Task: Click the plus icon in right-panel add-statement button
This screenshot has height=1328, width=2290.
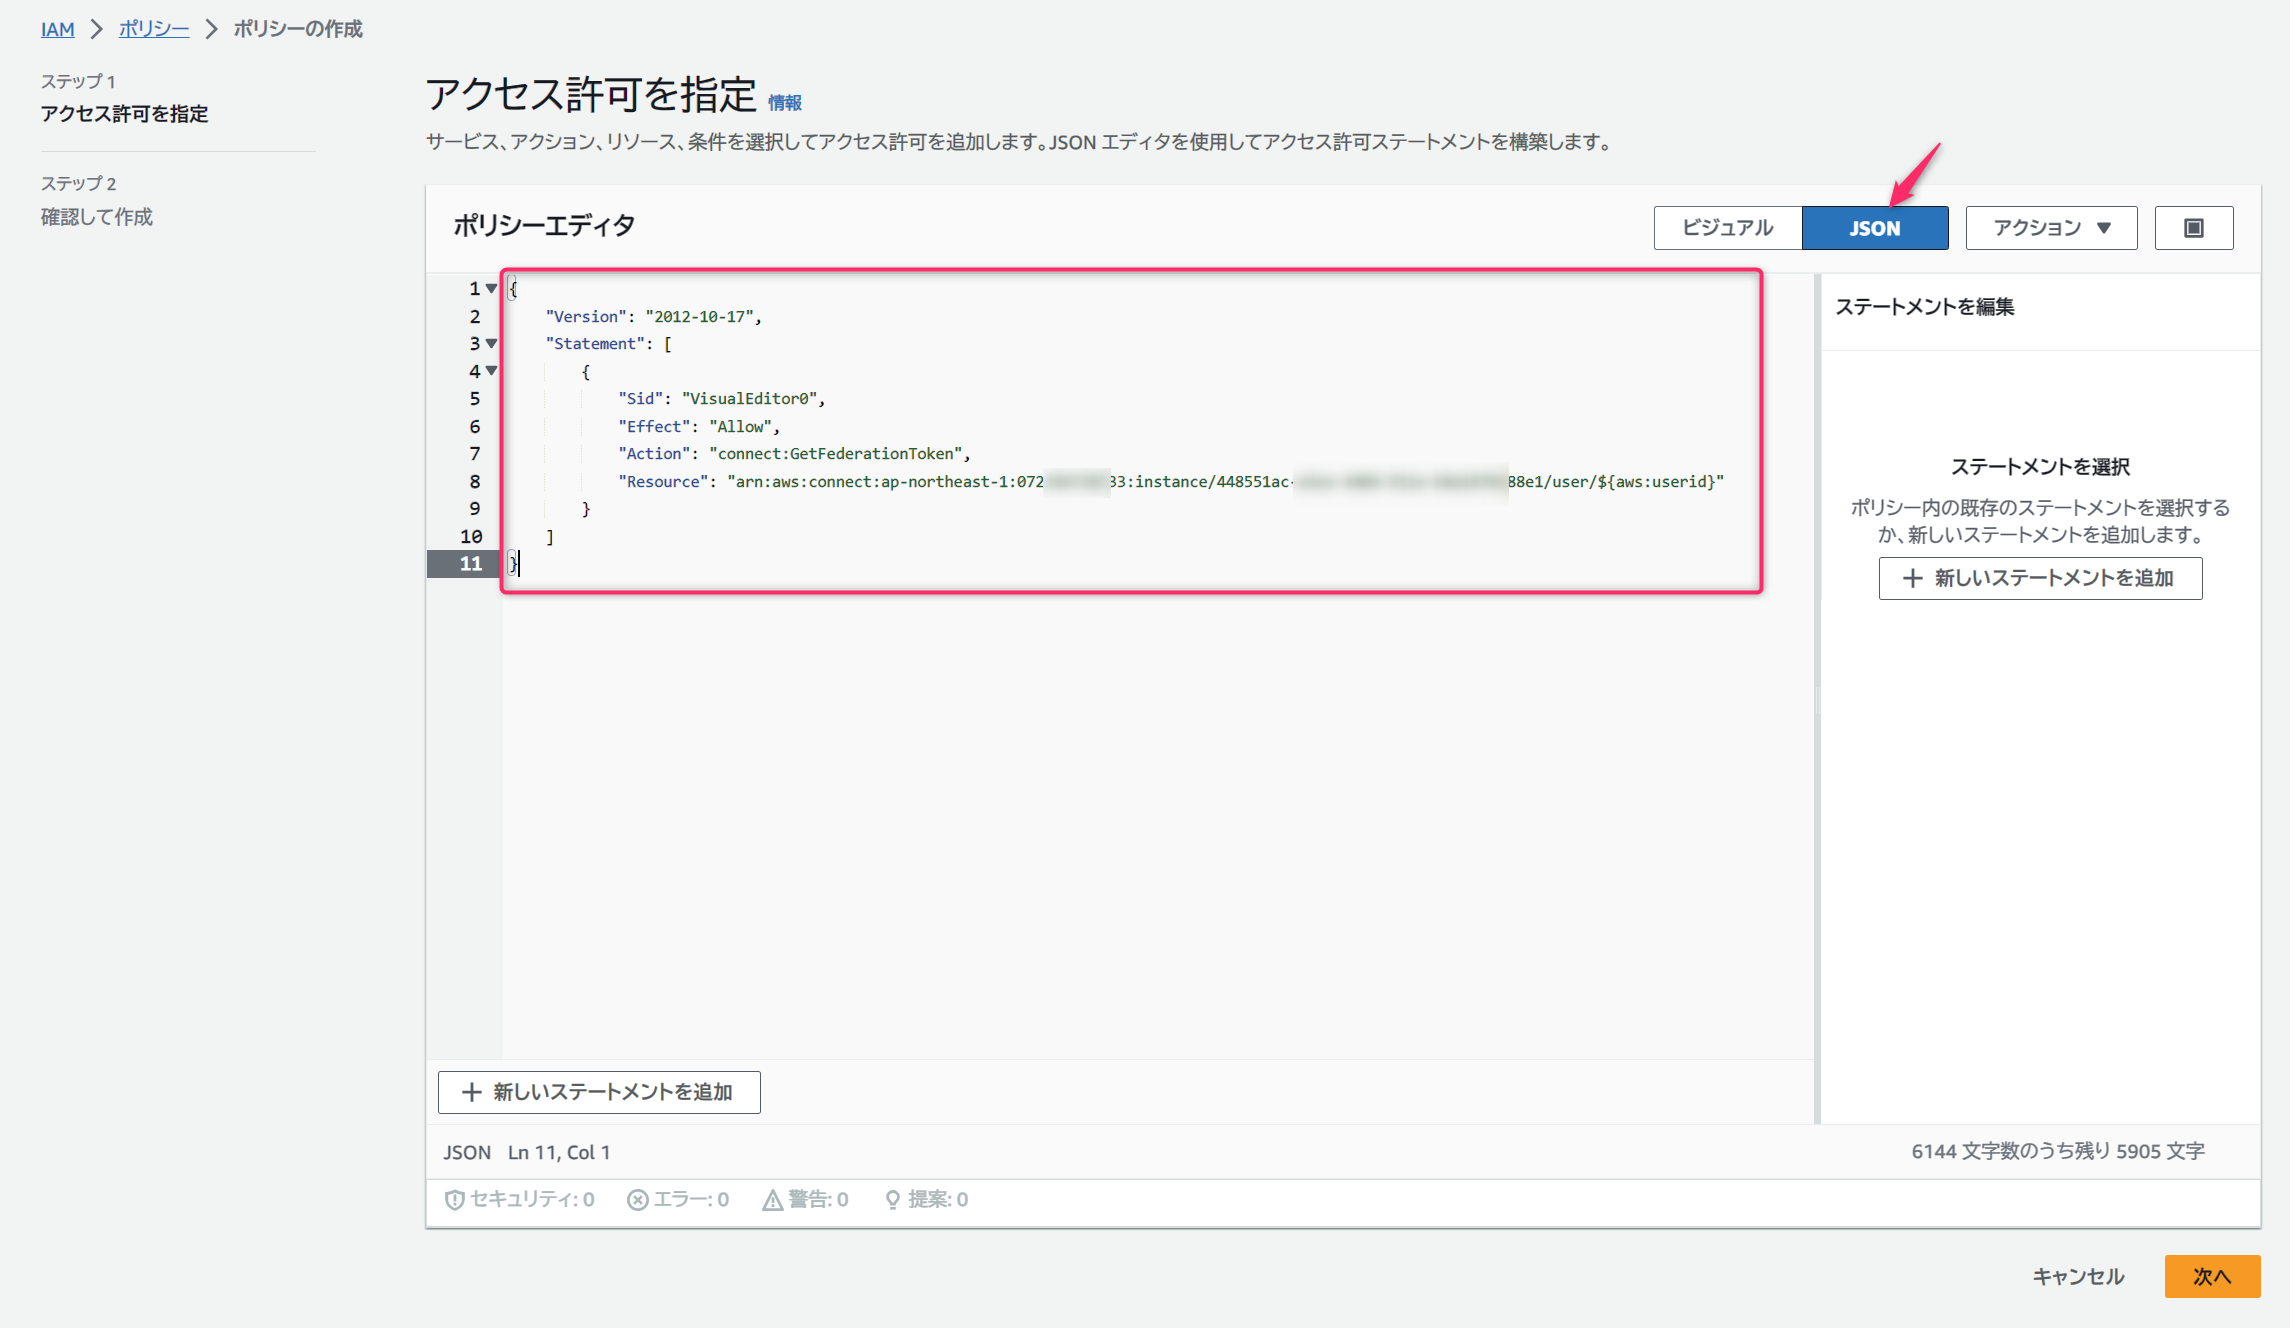Action: (x=1913, y=578)
